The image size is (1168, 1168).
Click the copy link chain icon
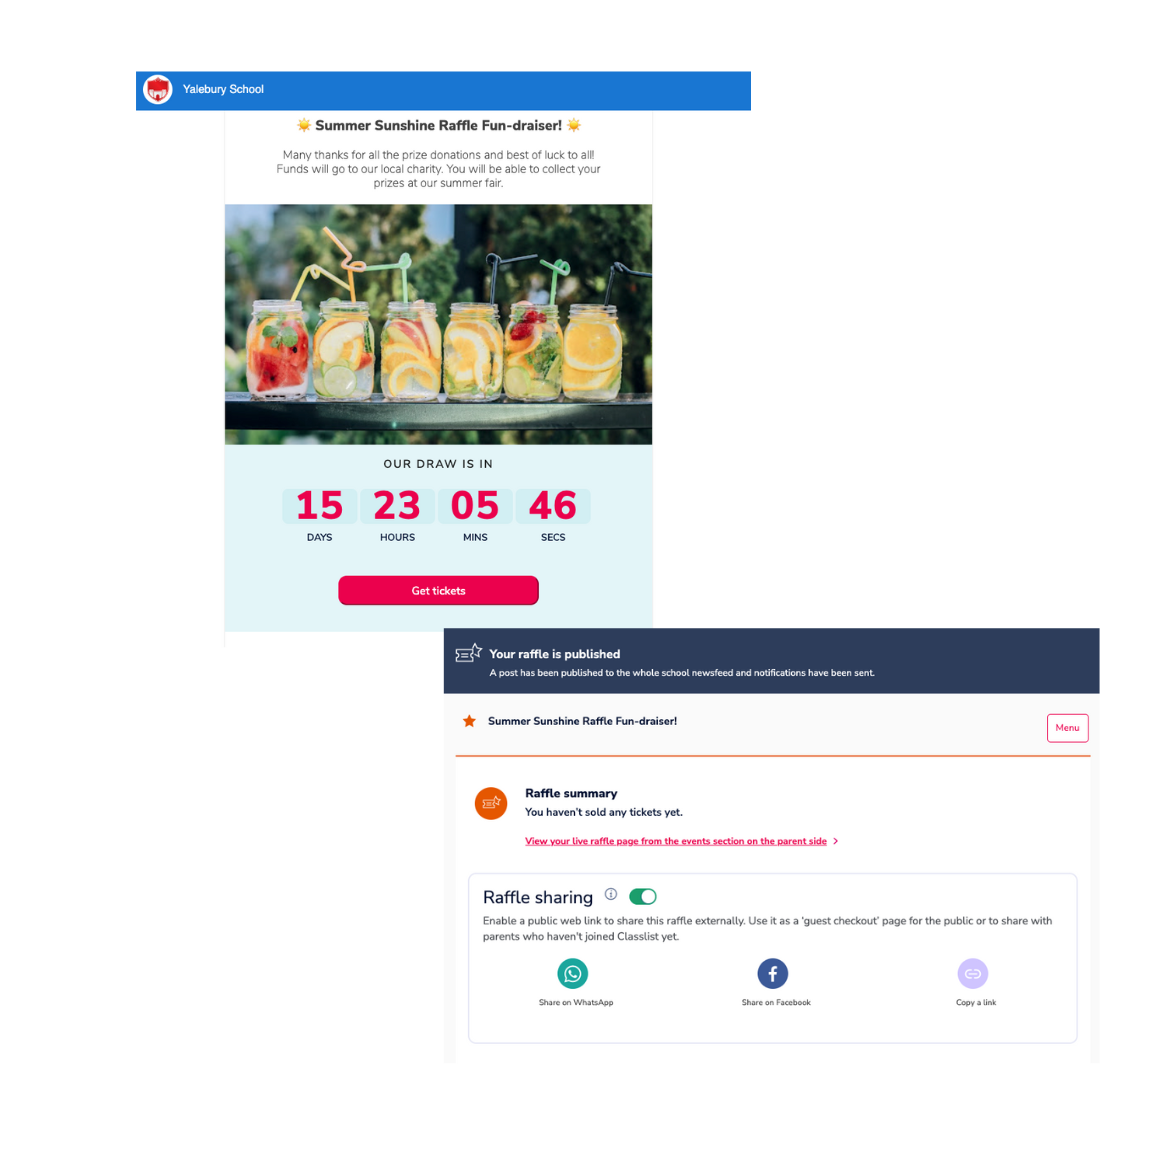click(x=973, y=973)
